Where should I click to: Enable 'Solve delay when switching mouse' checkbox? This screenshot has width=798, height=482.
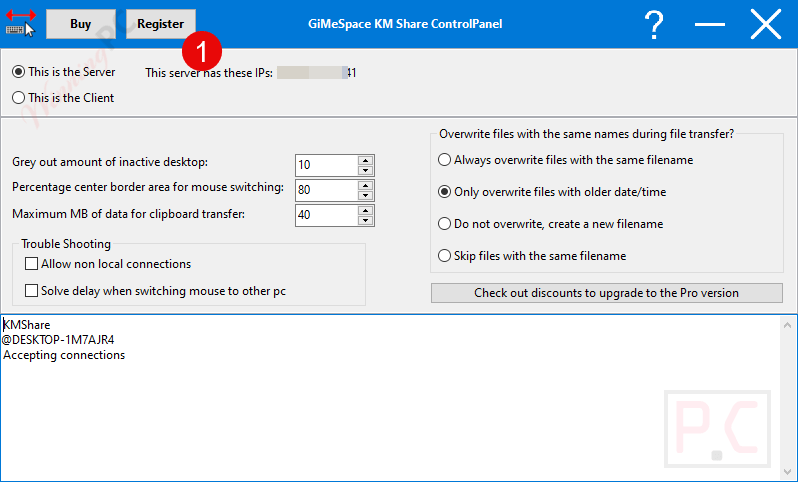pyautogui.click(x=156, y=291)
